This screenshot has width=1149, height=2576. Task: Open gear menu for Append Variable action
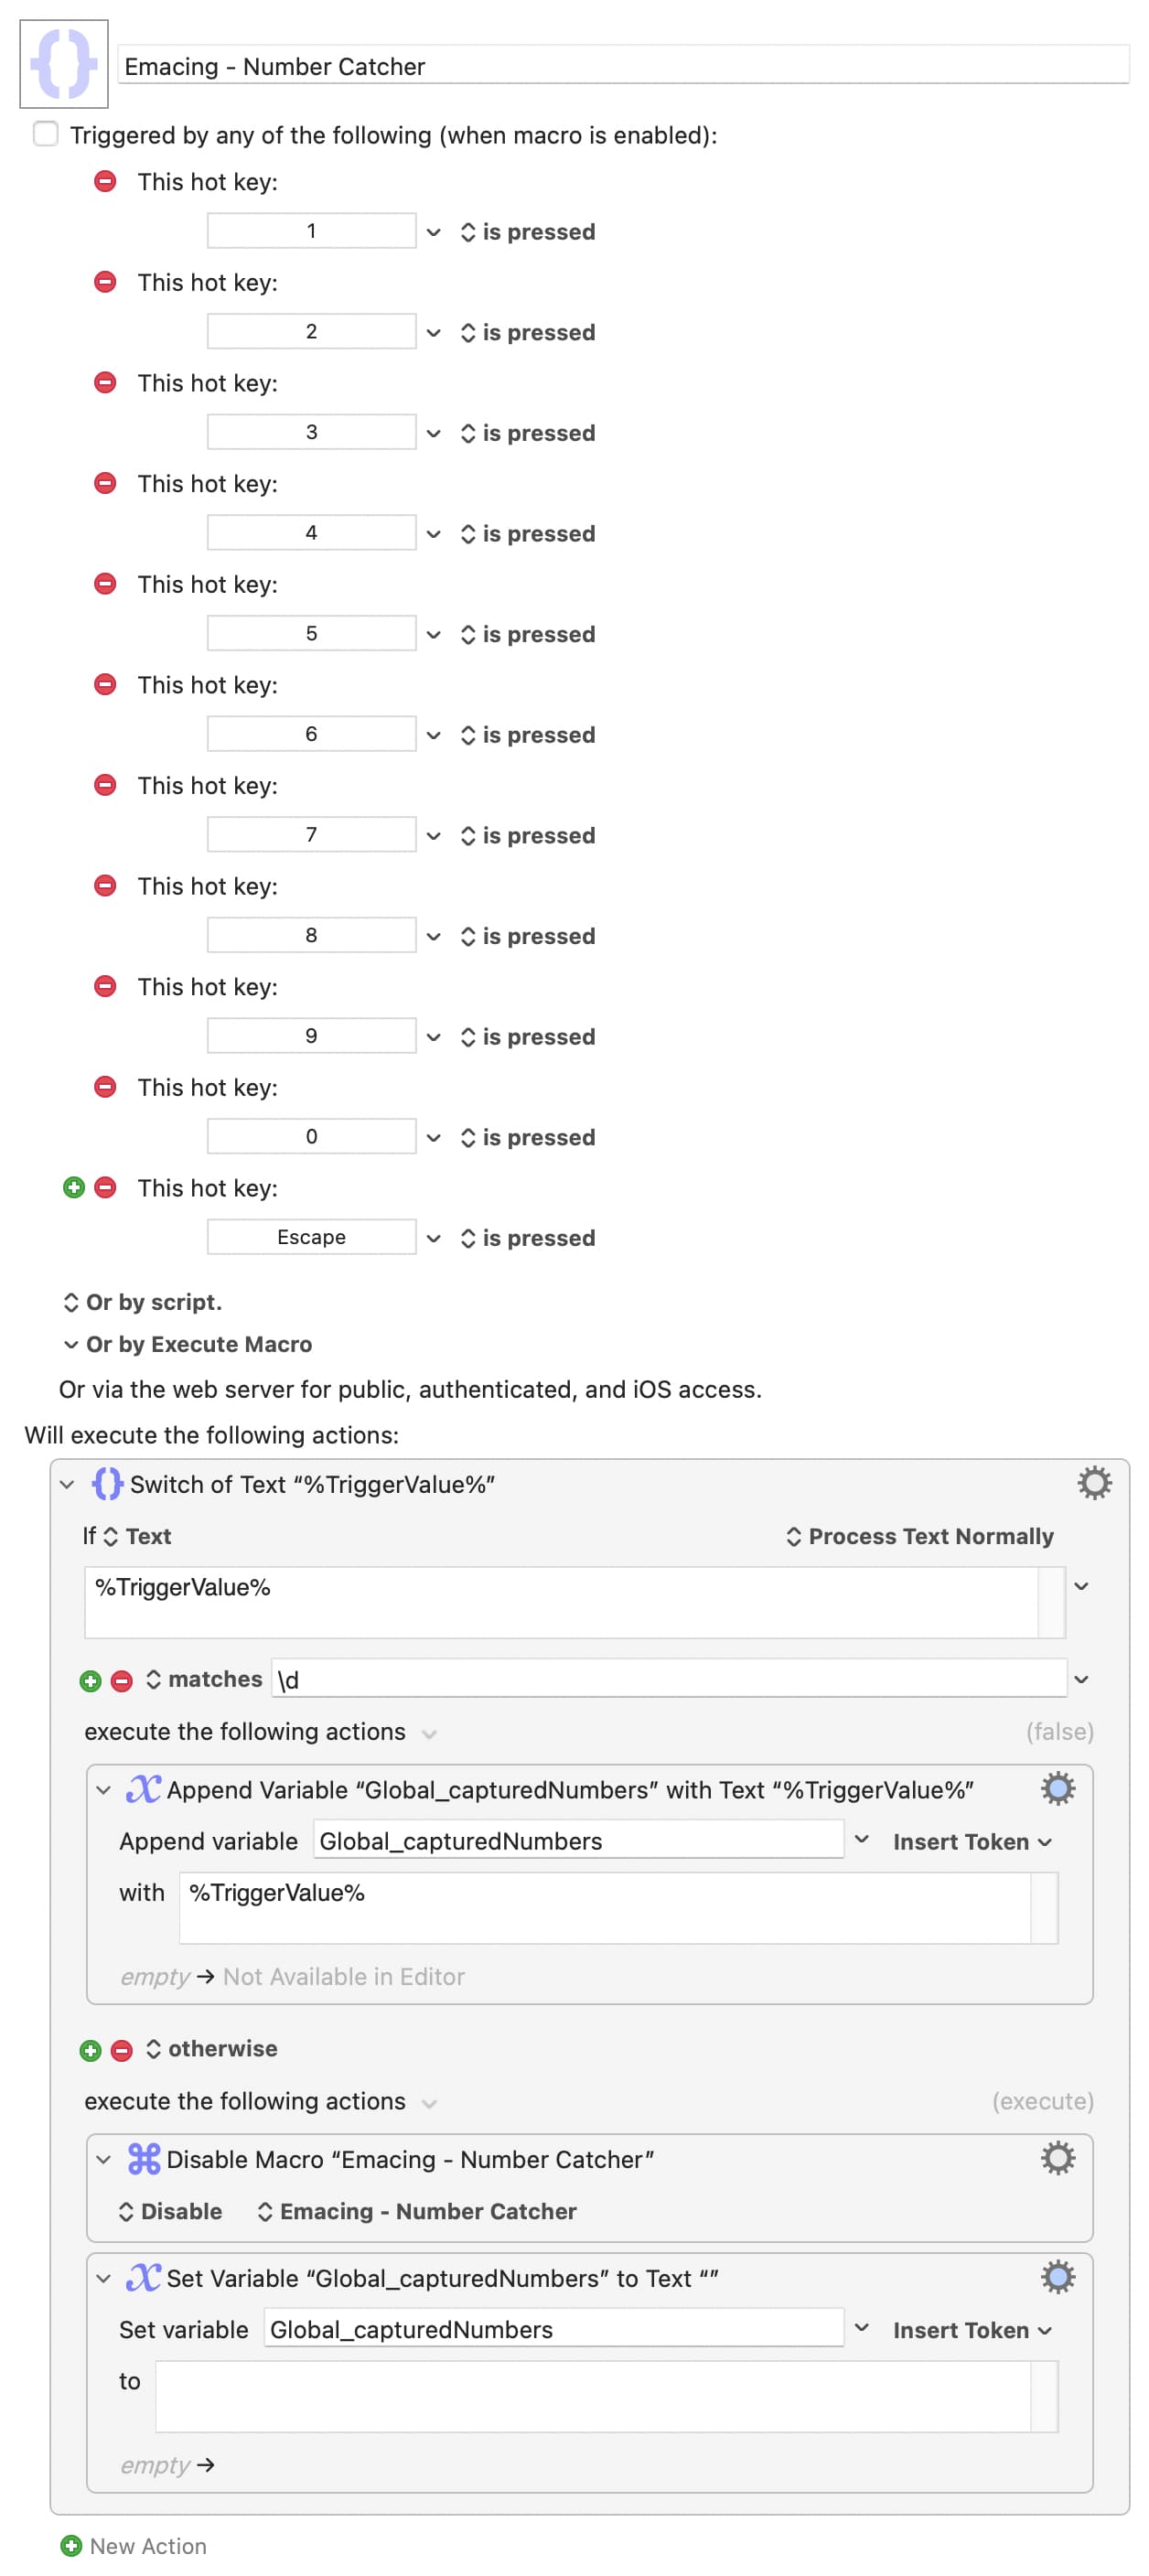click(x=1058, y=1788)
